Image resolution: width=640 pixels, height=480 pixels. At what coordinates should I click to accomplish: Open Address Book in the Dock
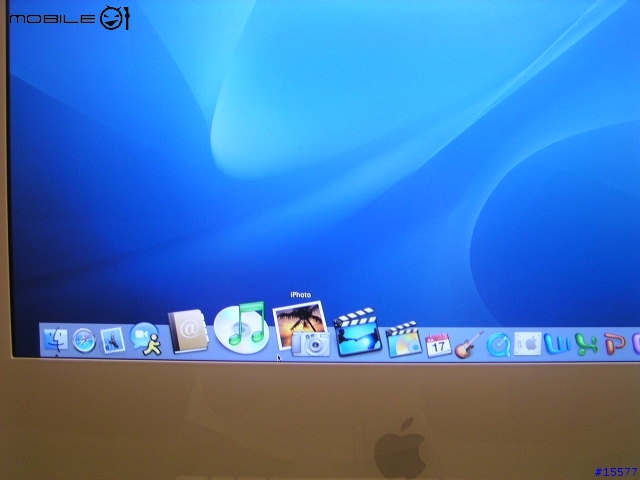click(188, 331)
